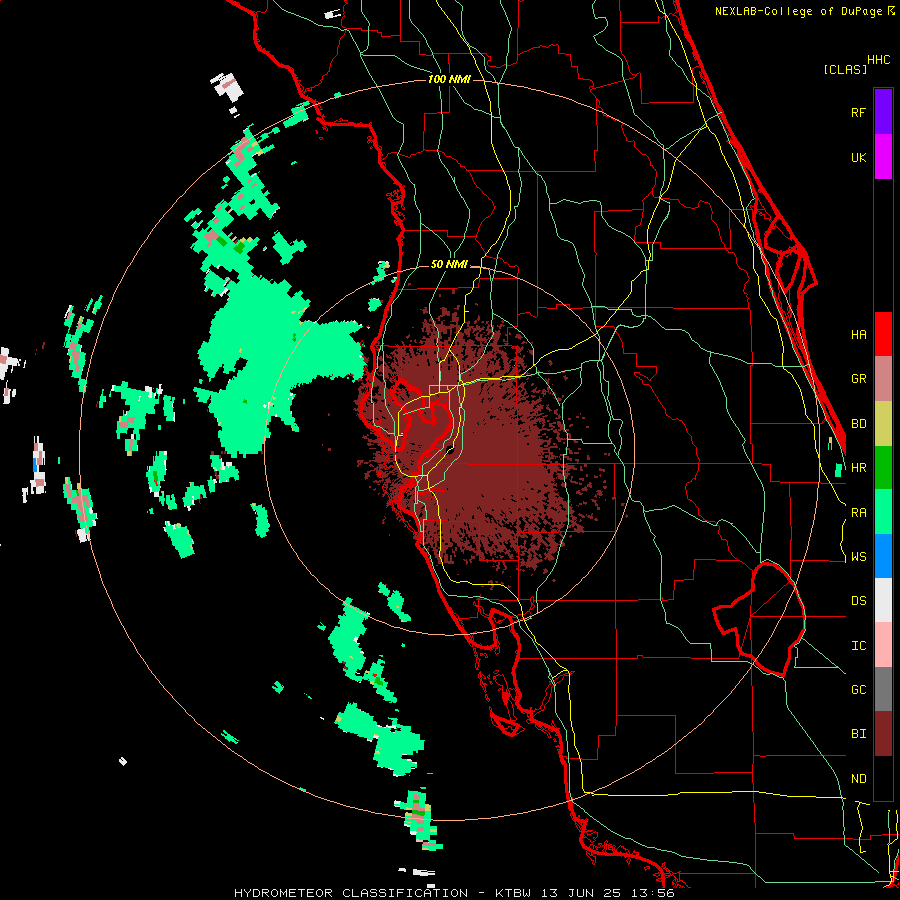The height and width of the screenshot is (900, 900).
Task: Click the 100 NMI range ring label
Action: tap(449, 79)
